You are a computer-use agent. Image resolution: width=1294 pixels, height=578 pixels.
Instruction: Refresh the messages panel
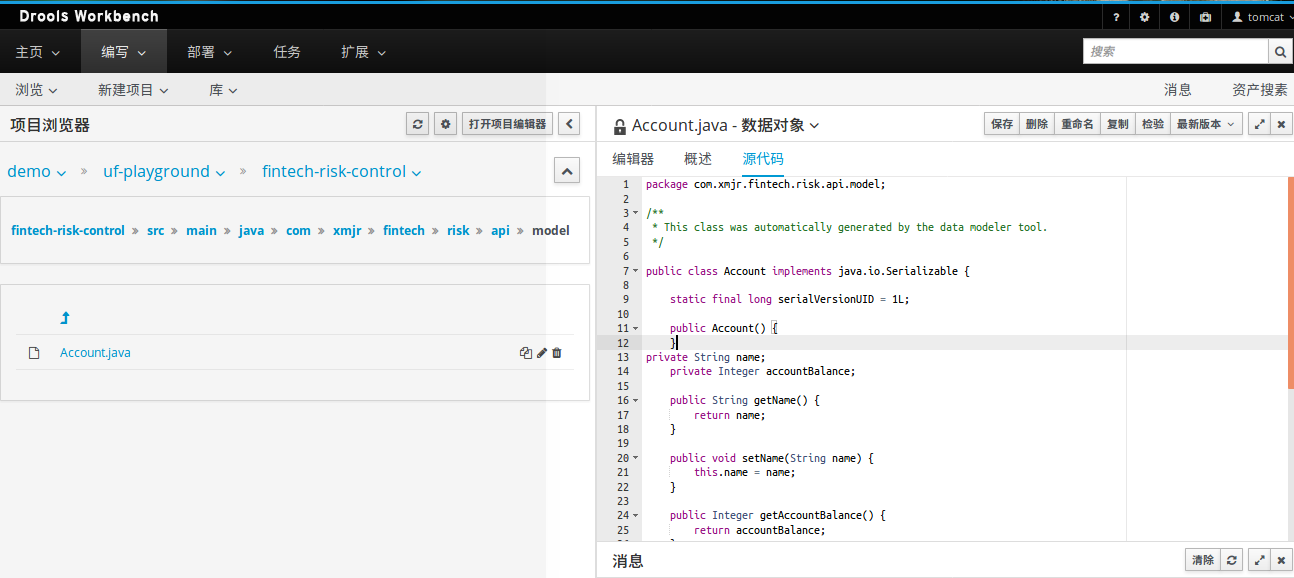pos(1233,560)
